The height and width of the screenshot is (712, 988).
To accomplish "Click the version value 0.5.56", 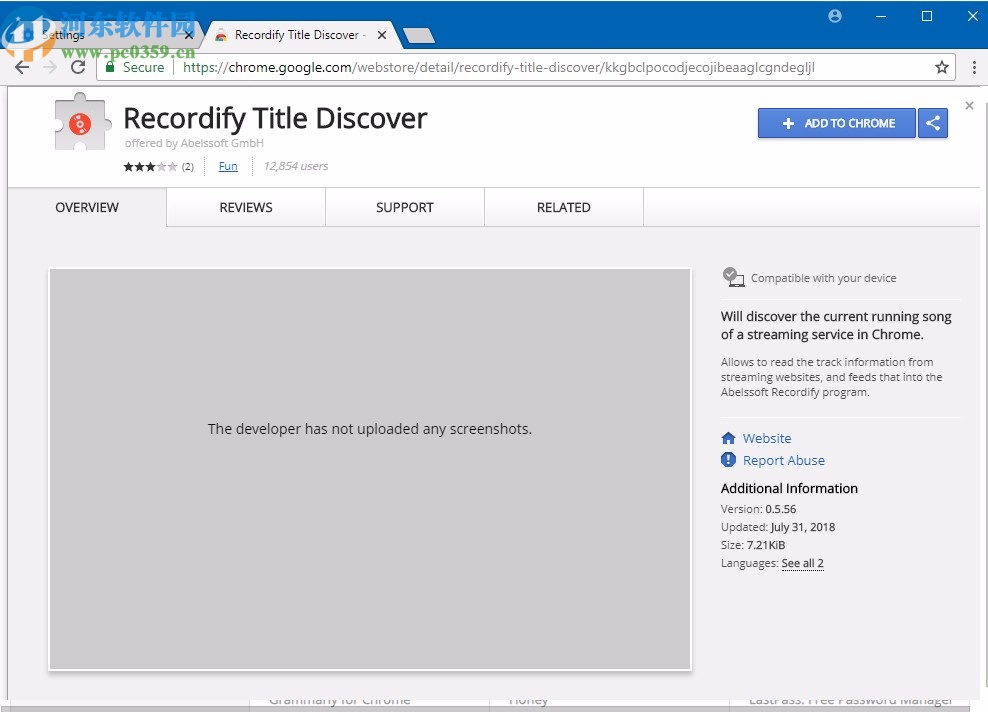I will coord(781,509).
